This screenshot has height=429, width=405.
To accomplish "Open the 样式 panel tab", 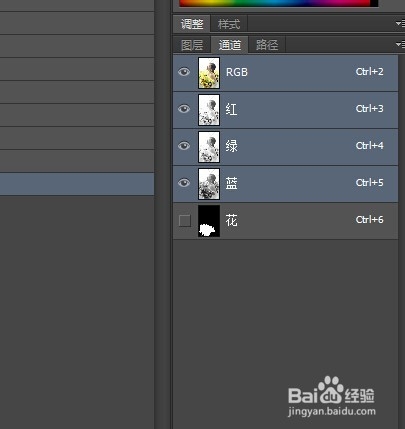I will click(x=229, y=24).
